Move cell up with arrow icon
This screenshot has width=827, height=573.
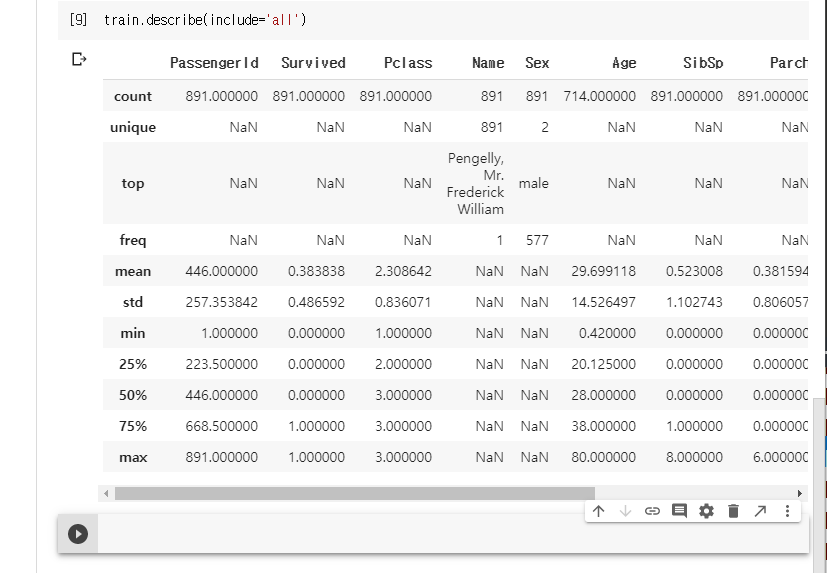(x=598, y=511)
